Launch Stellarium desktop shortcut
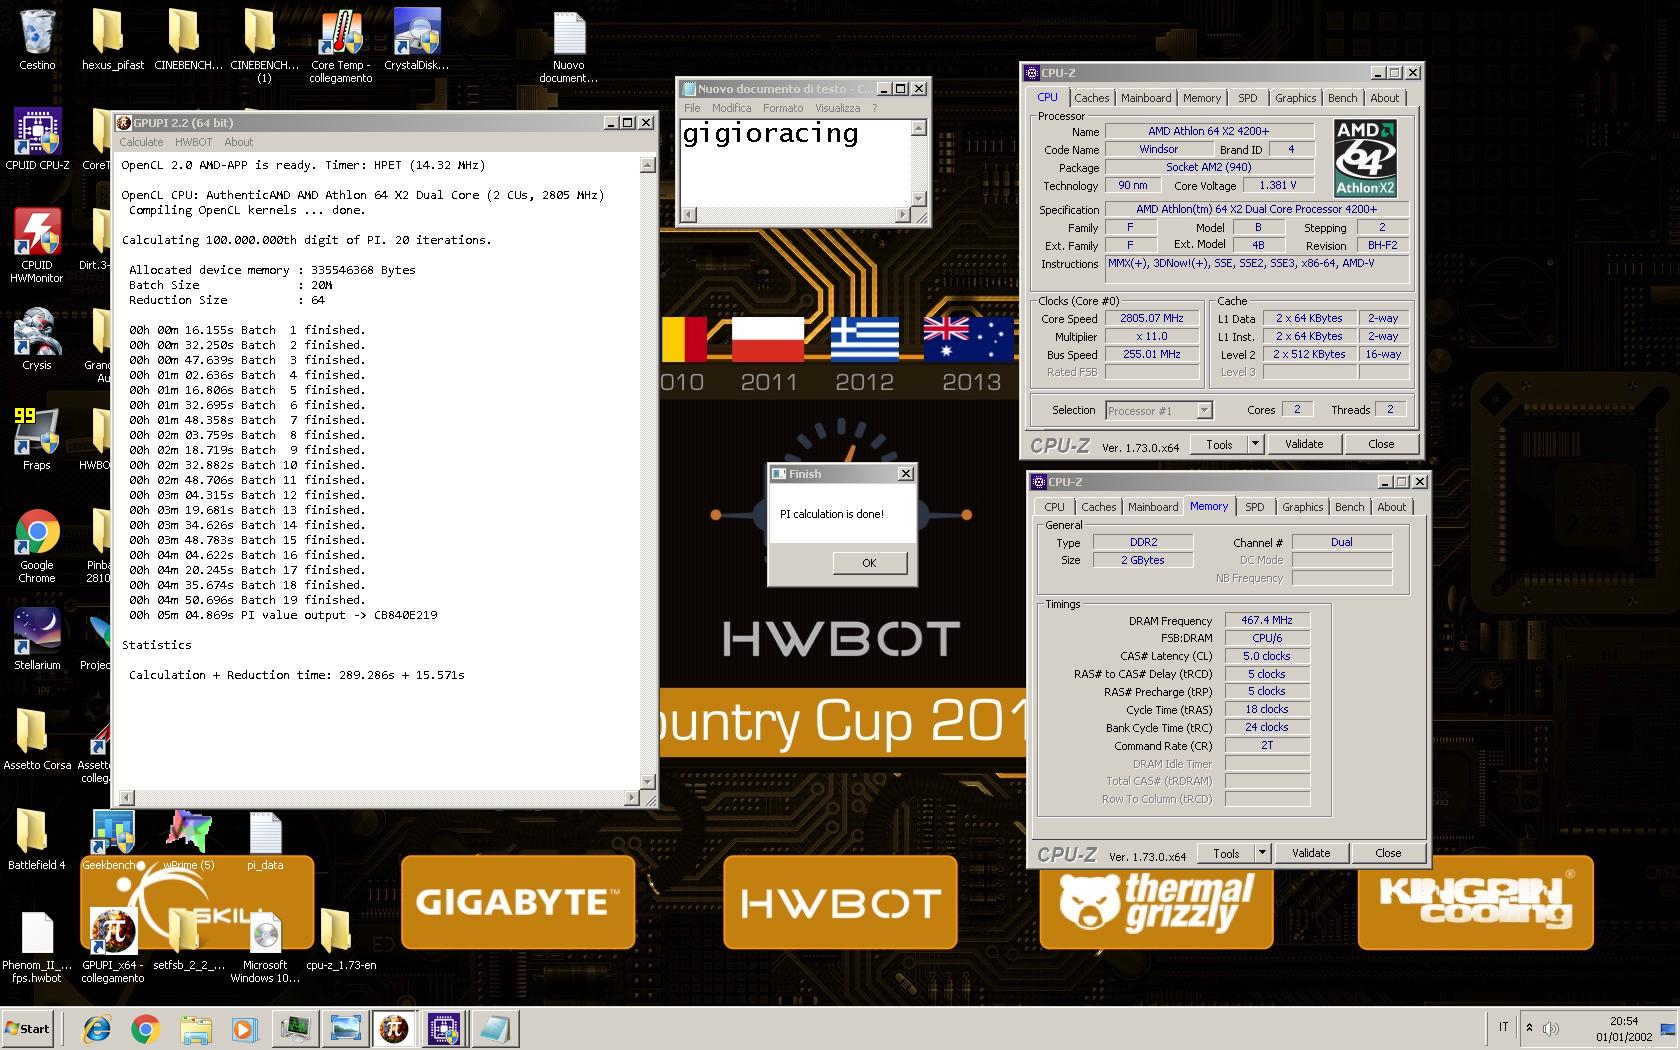 tap(37, 640)
